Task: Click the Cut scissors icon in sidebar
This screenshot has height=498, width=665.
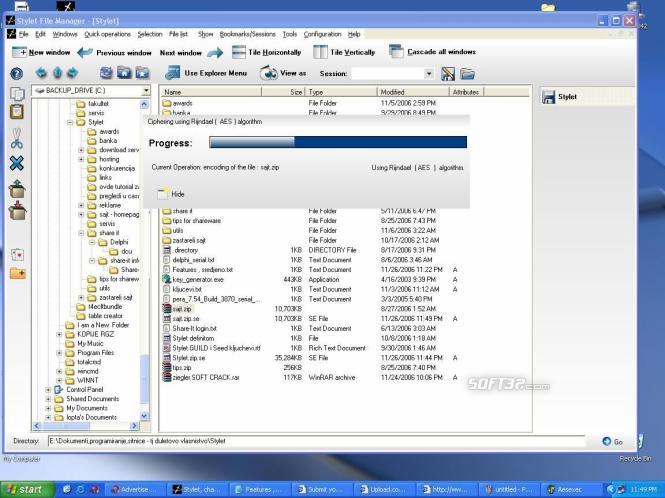Action: (17, 139)
